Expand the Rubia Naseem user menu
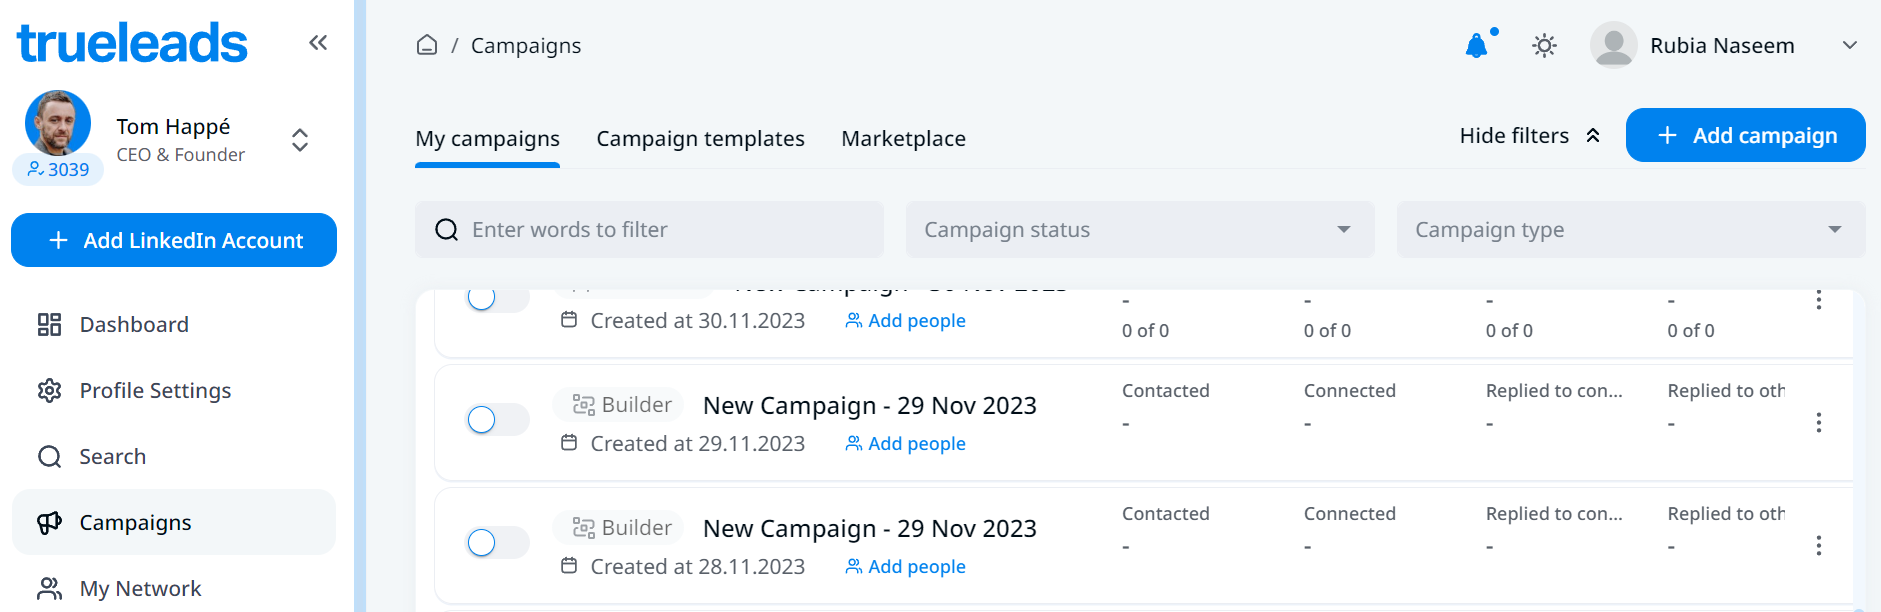Viewport: 1881px width, 612px height. click(x=1849, y=46)
